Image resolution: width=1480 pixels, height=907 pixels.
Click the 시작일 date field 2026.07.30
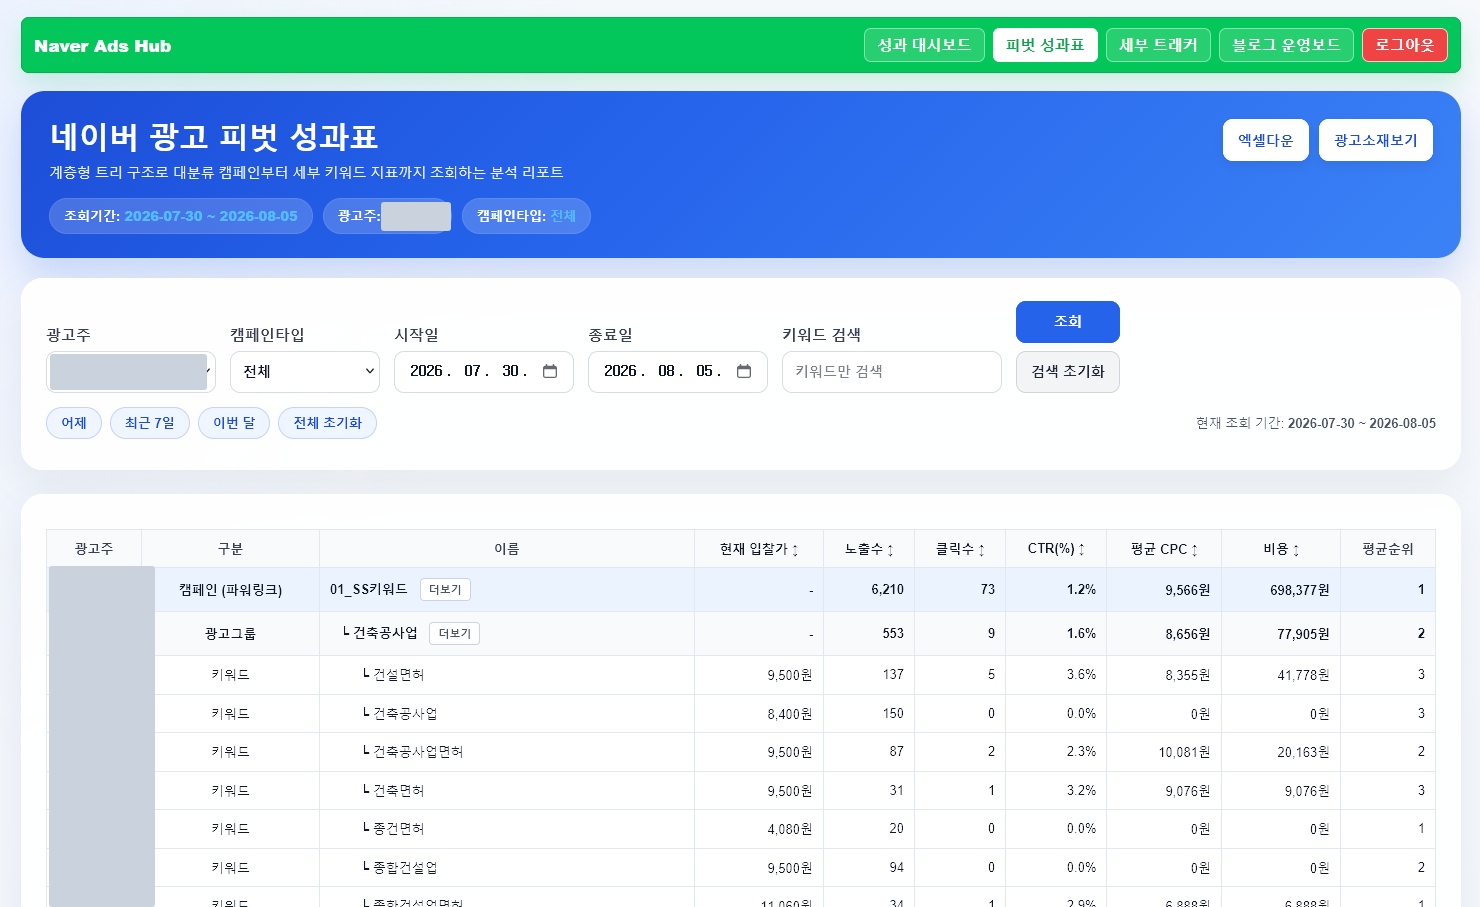tap(484, 372)
